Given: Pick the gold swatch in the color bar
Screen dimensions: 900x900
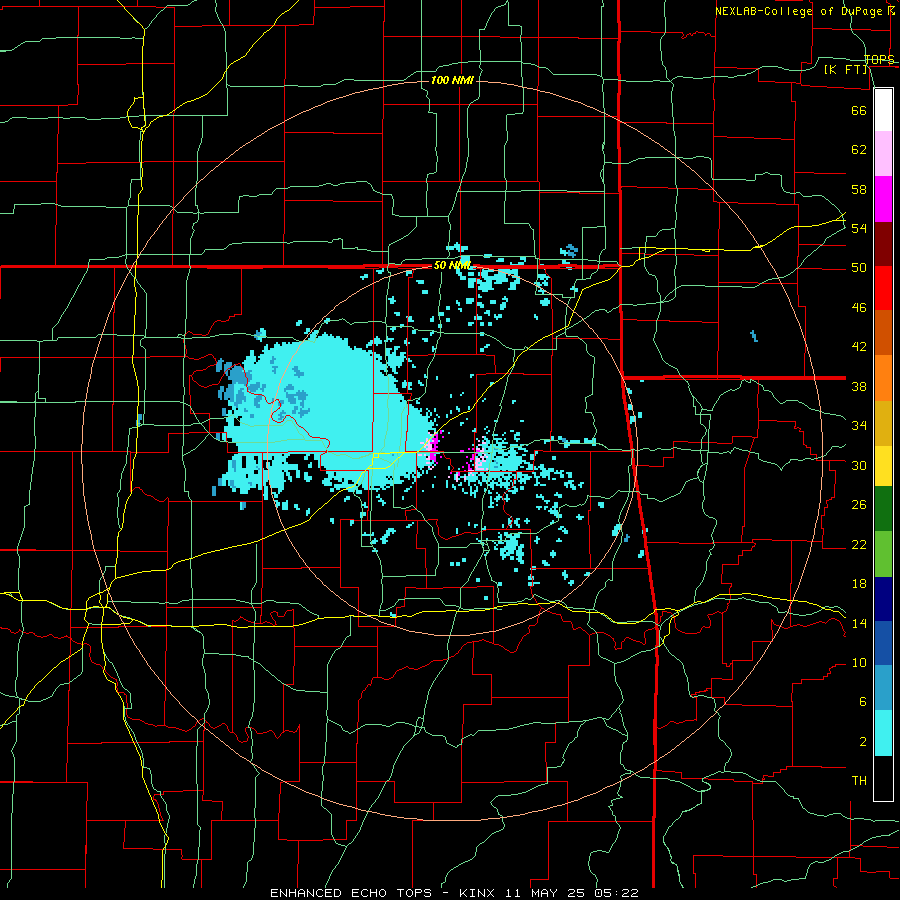Looking at the screenshot, I should [883, 422].
